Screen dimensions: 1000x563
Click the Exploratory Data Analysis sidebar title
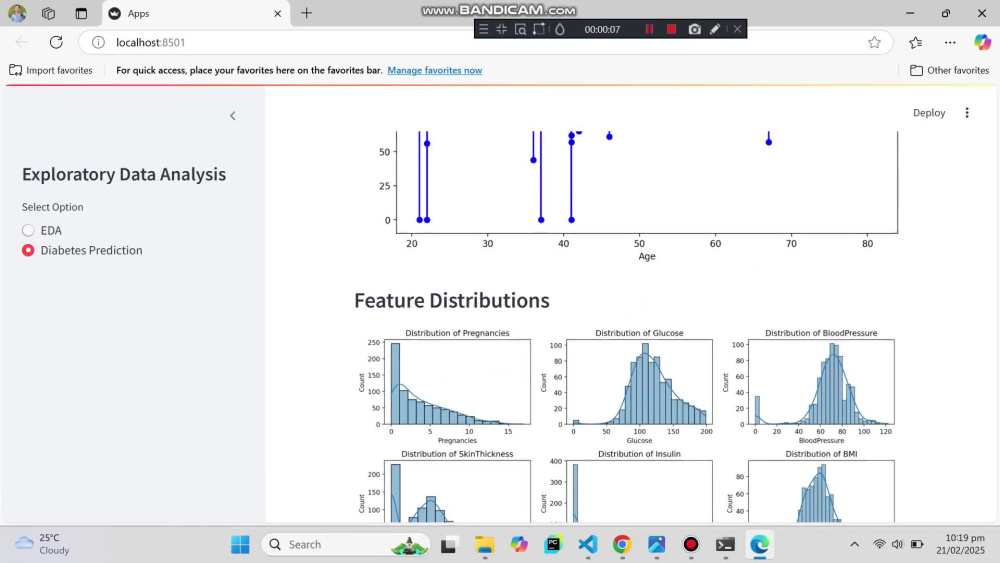124,174
